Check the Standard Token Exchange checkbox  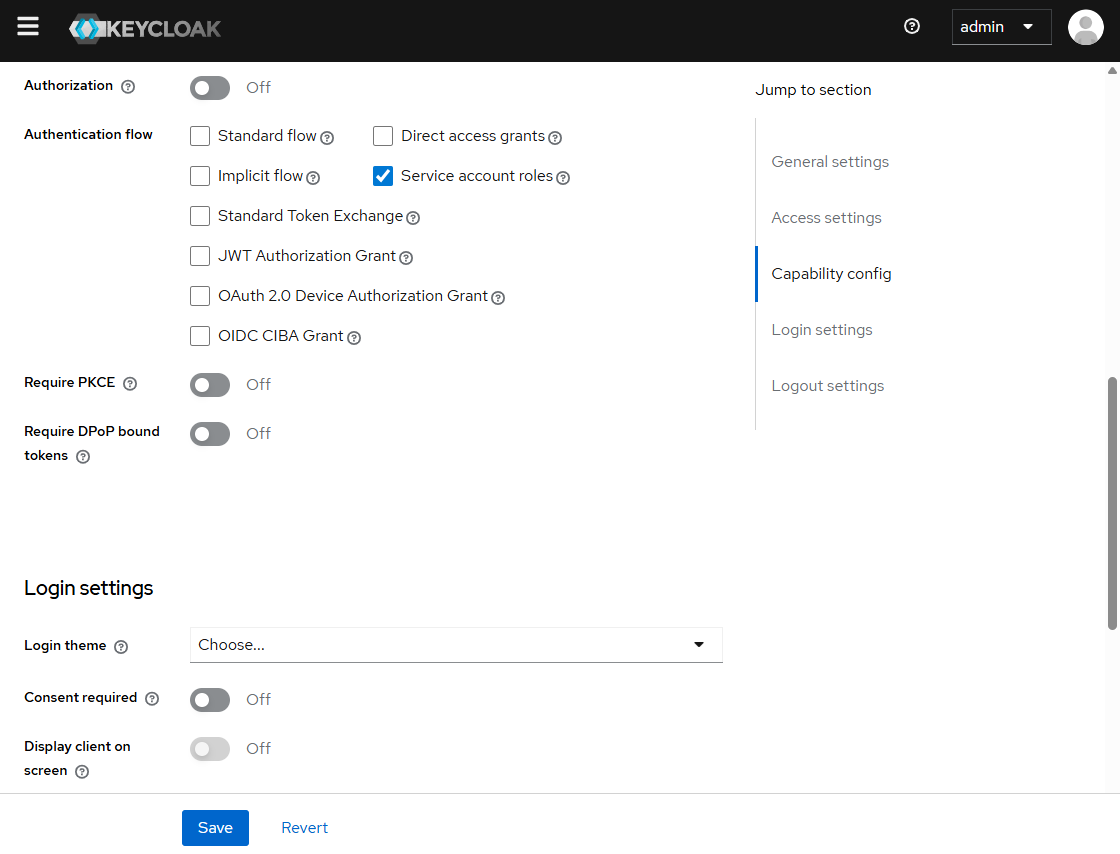[200, 216]
